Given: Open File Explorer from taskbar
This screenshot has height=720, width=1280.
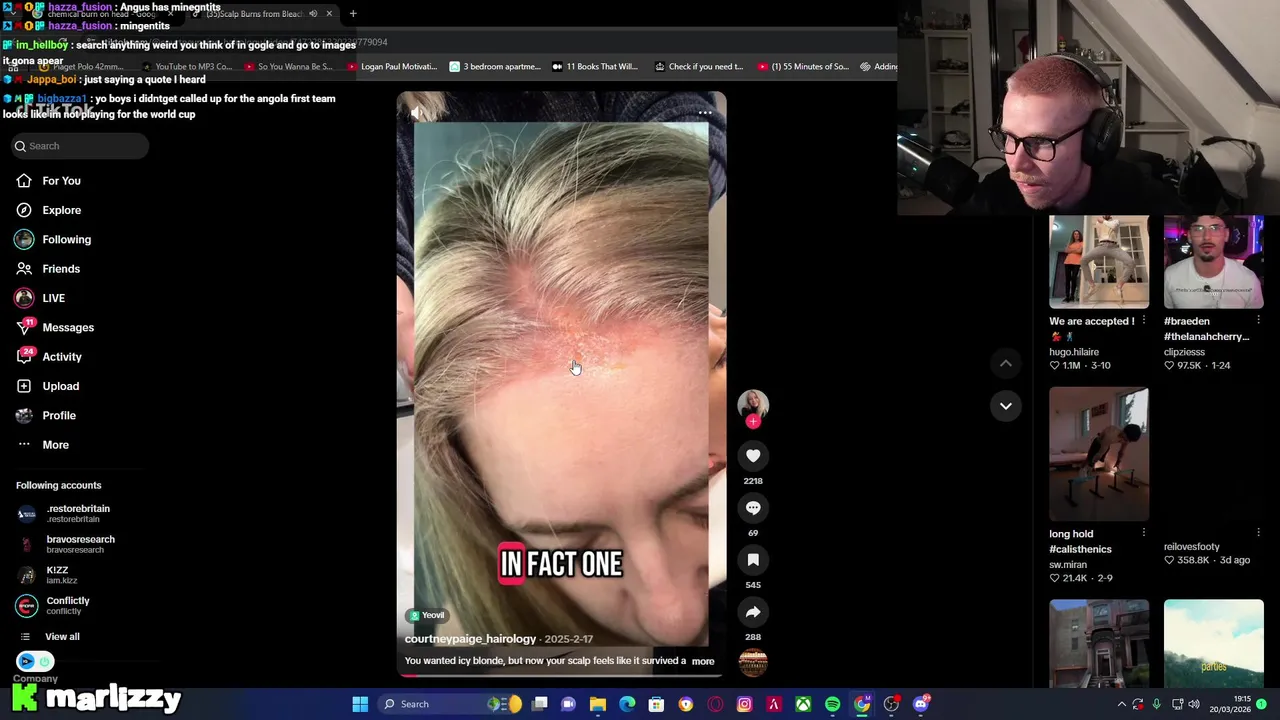Looking at the screenshot, I should (598, 704).
